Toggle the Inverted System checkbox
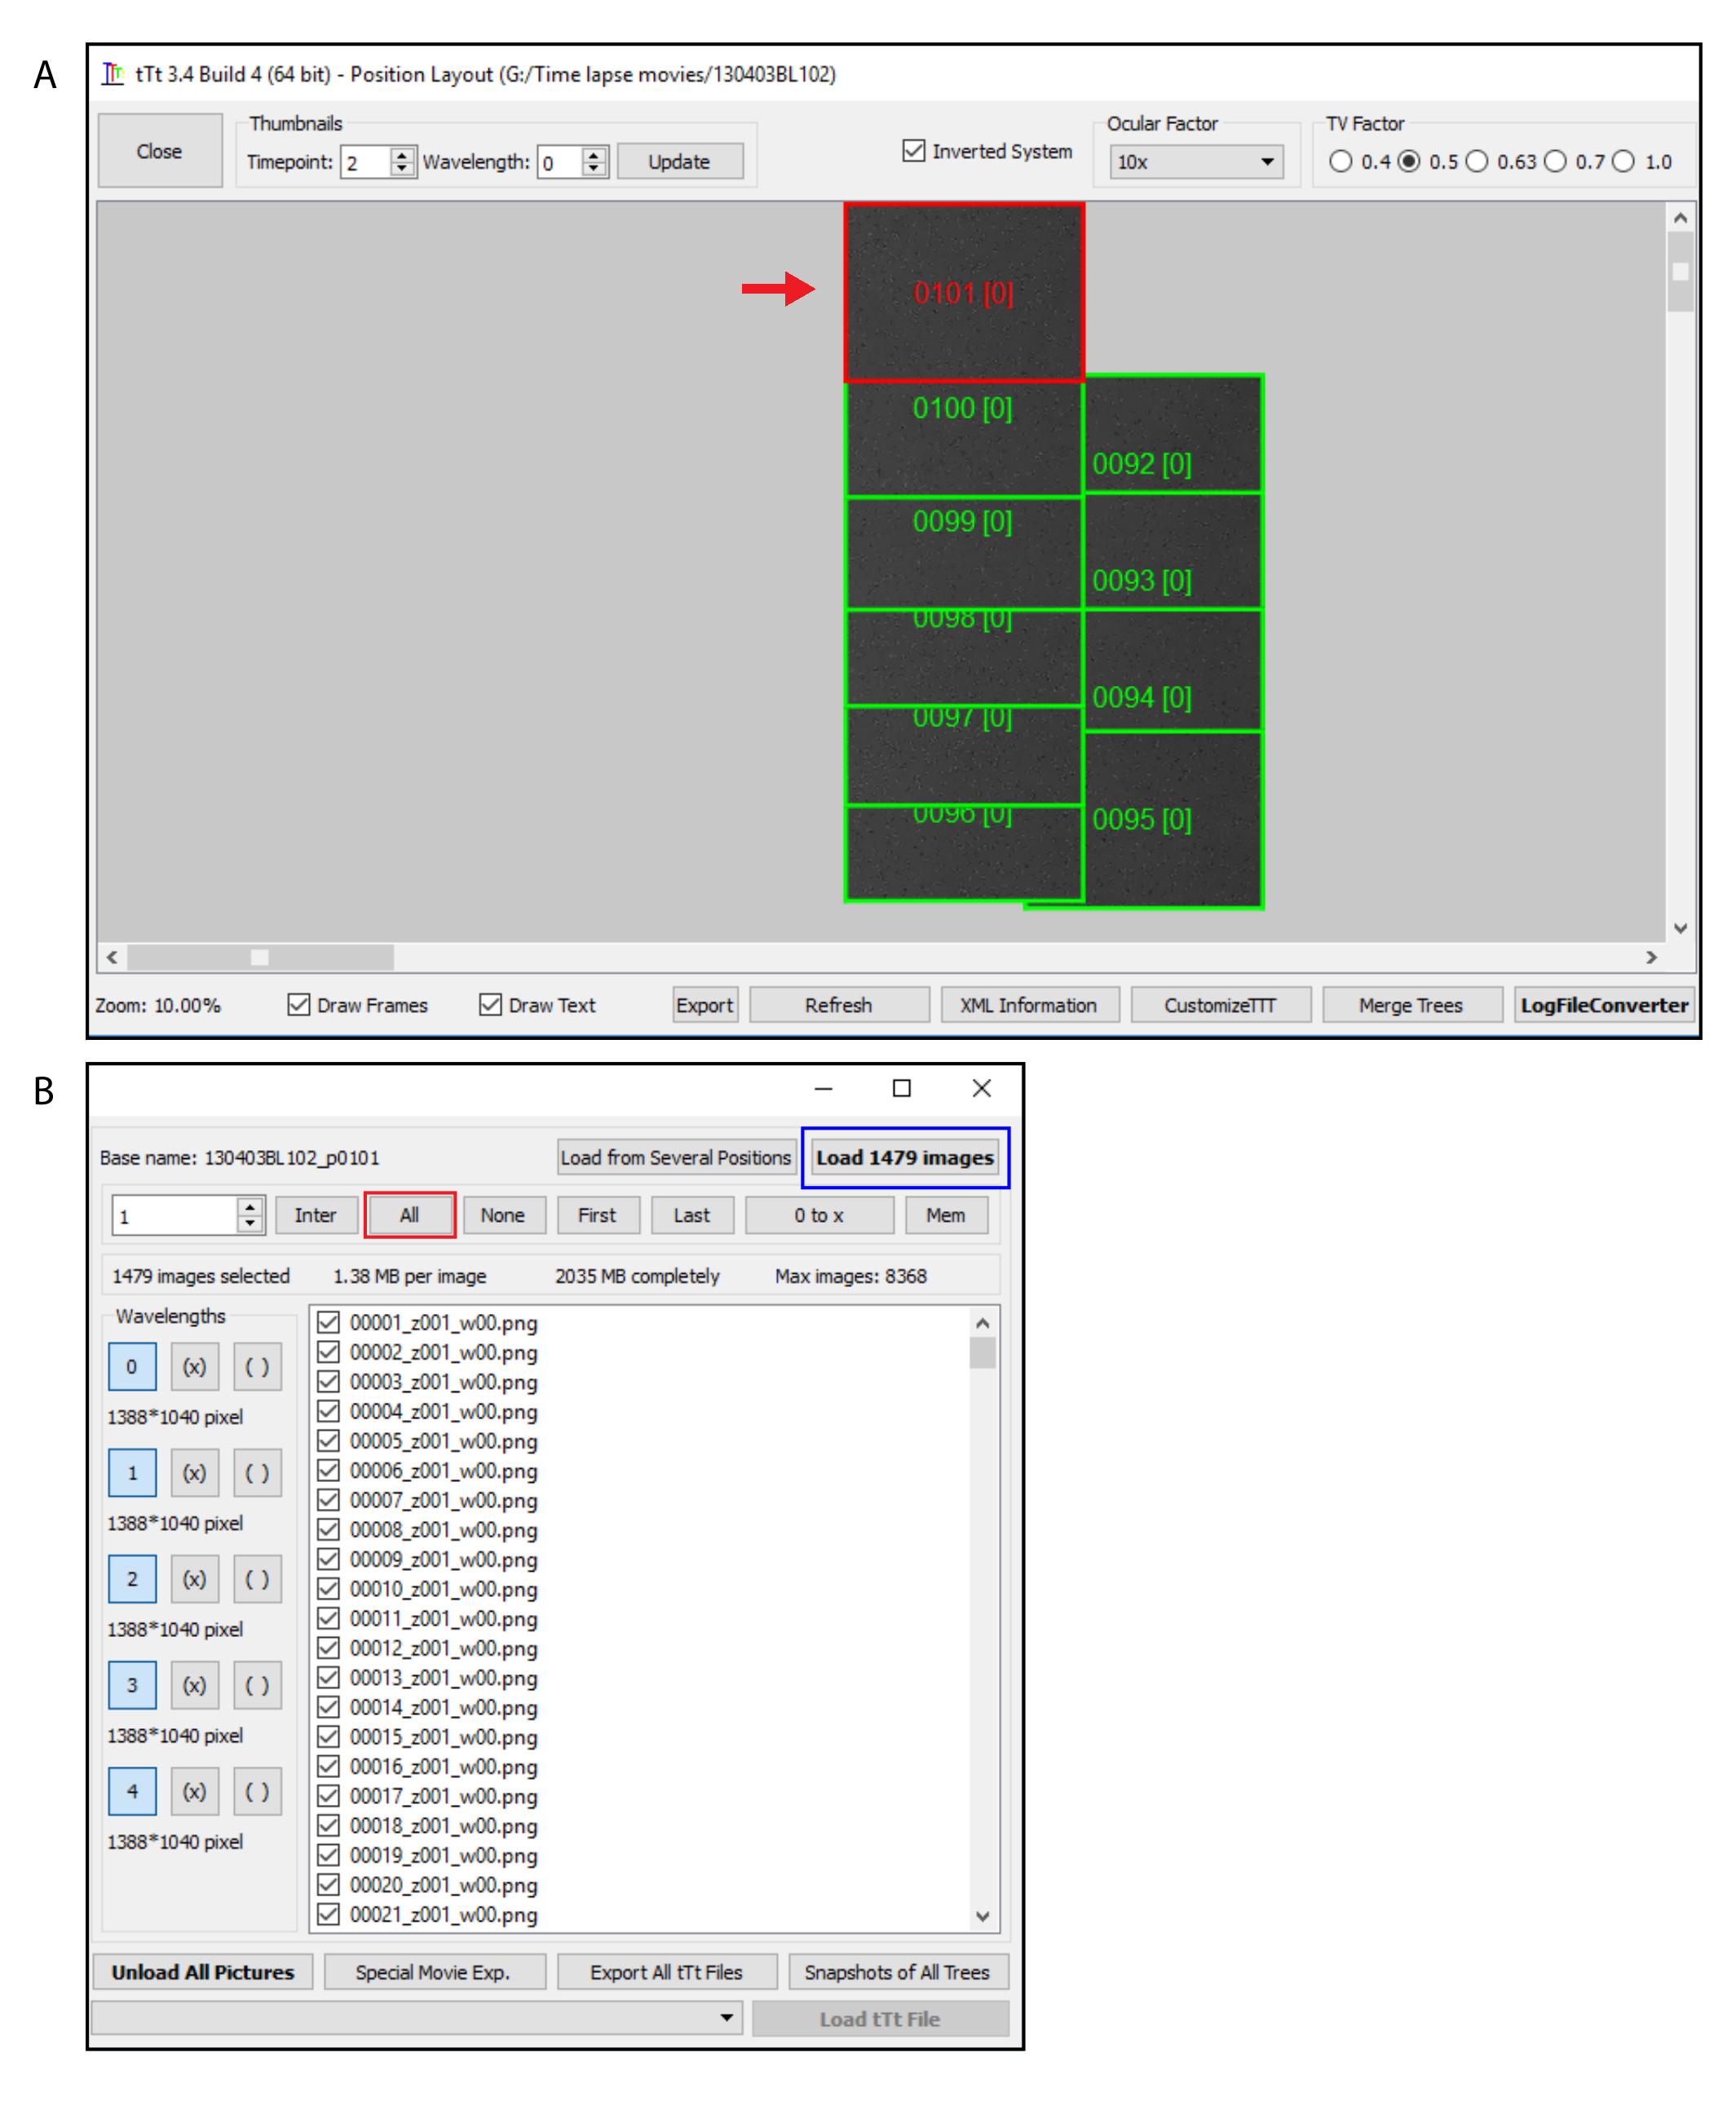This screenshot has width=1736, height=2110. pos(913,151)
